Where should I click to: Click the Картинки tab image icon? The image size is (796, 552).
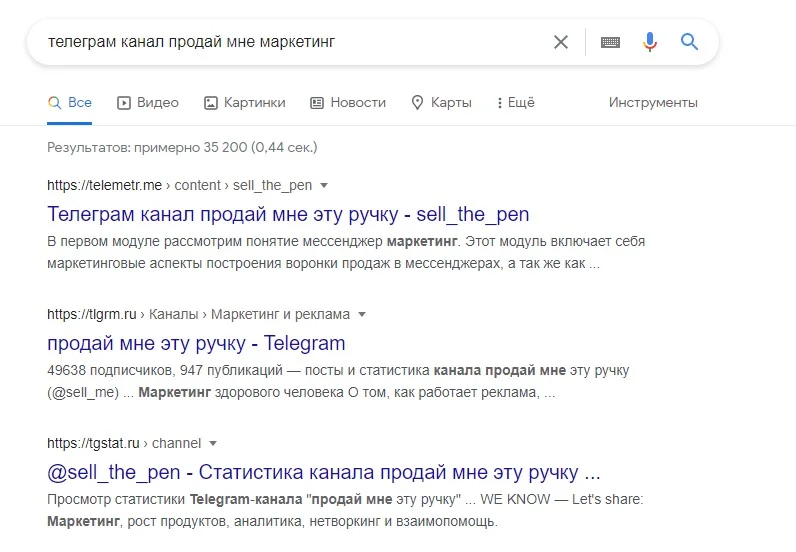pos(211,102)
